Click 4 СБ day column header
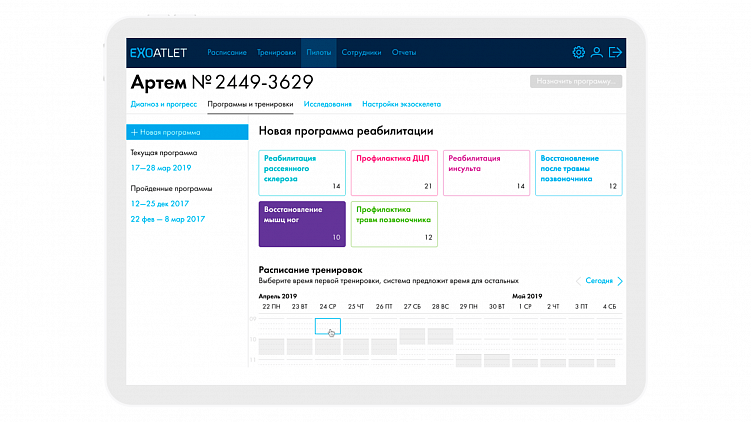Viewport: 751px width, 422px height. [x=609, y=307]
